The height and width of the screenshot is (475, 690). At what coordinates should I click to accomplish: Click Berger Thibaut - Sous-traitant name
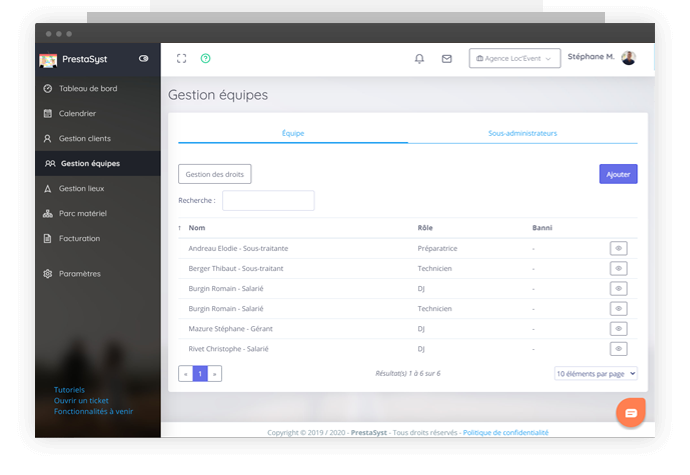(x=236, y=269)
